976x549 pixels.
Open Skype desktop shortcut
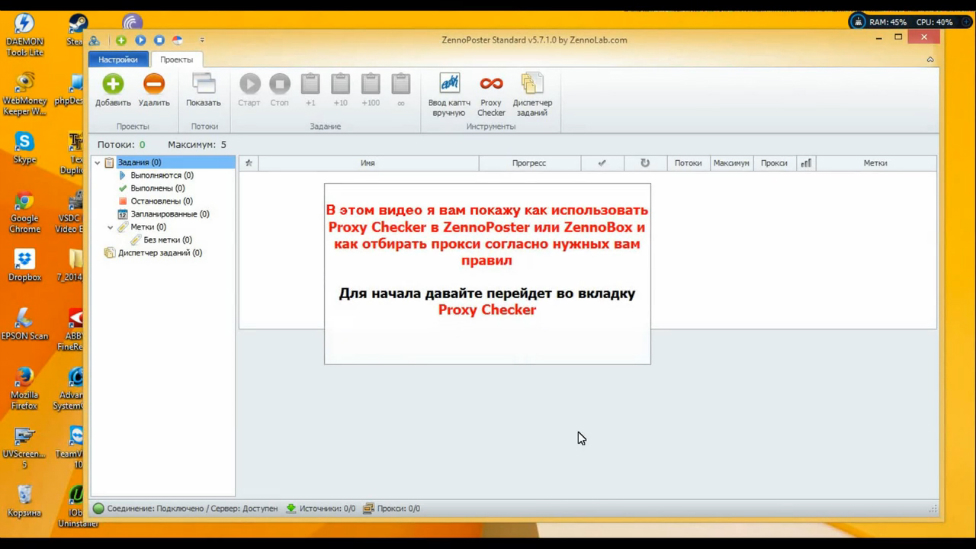pos(24,148)
